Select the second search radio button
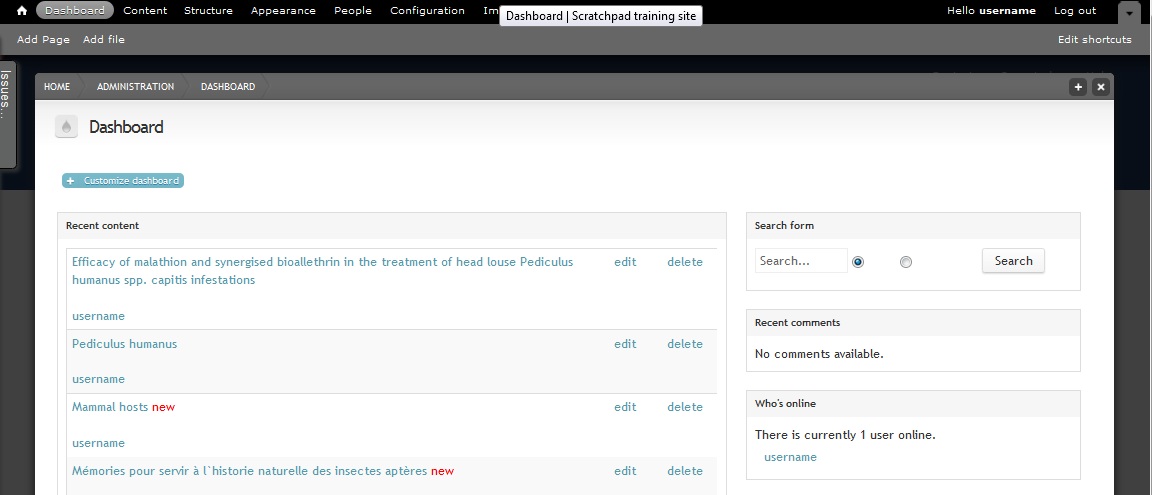The image size is (1152, 495). (906, 261)
